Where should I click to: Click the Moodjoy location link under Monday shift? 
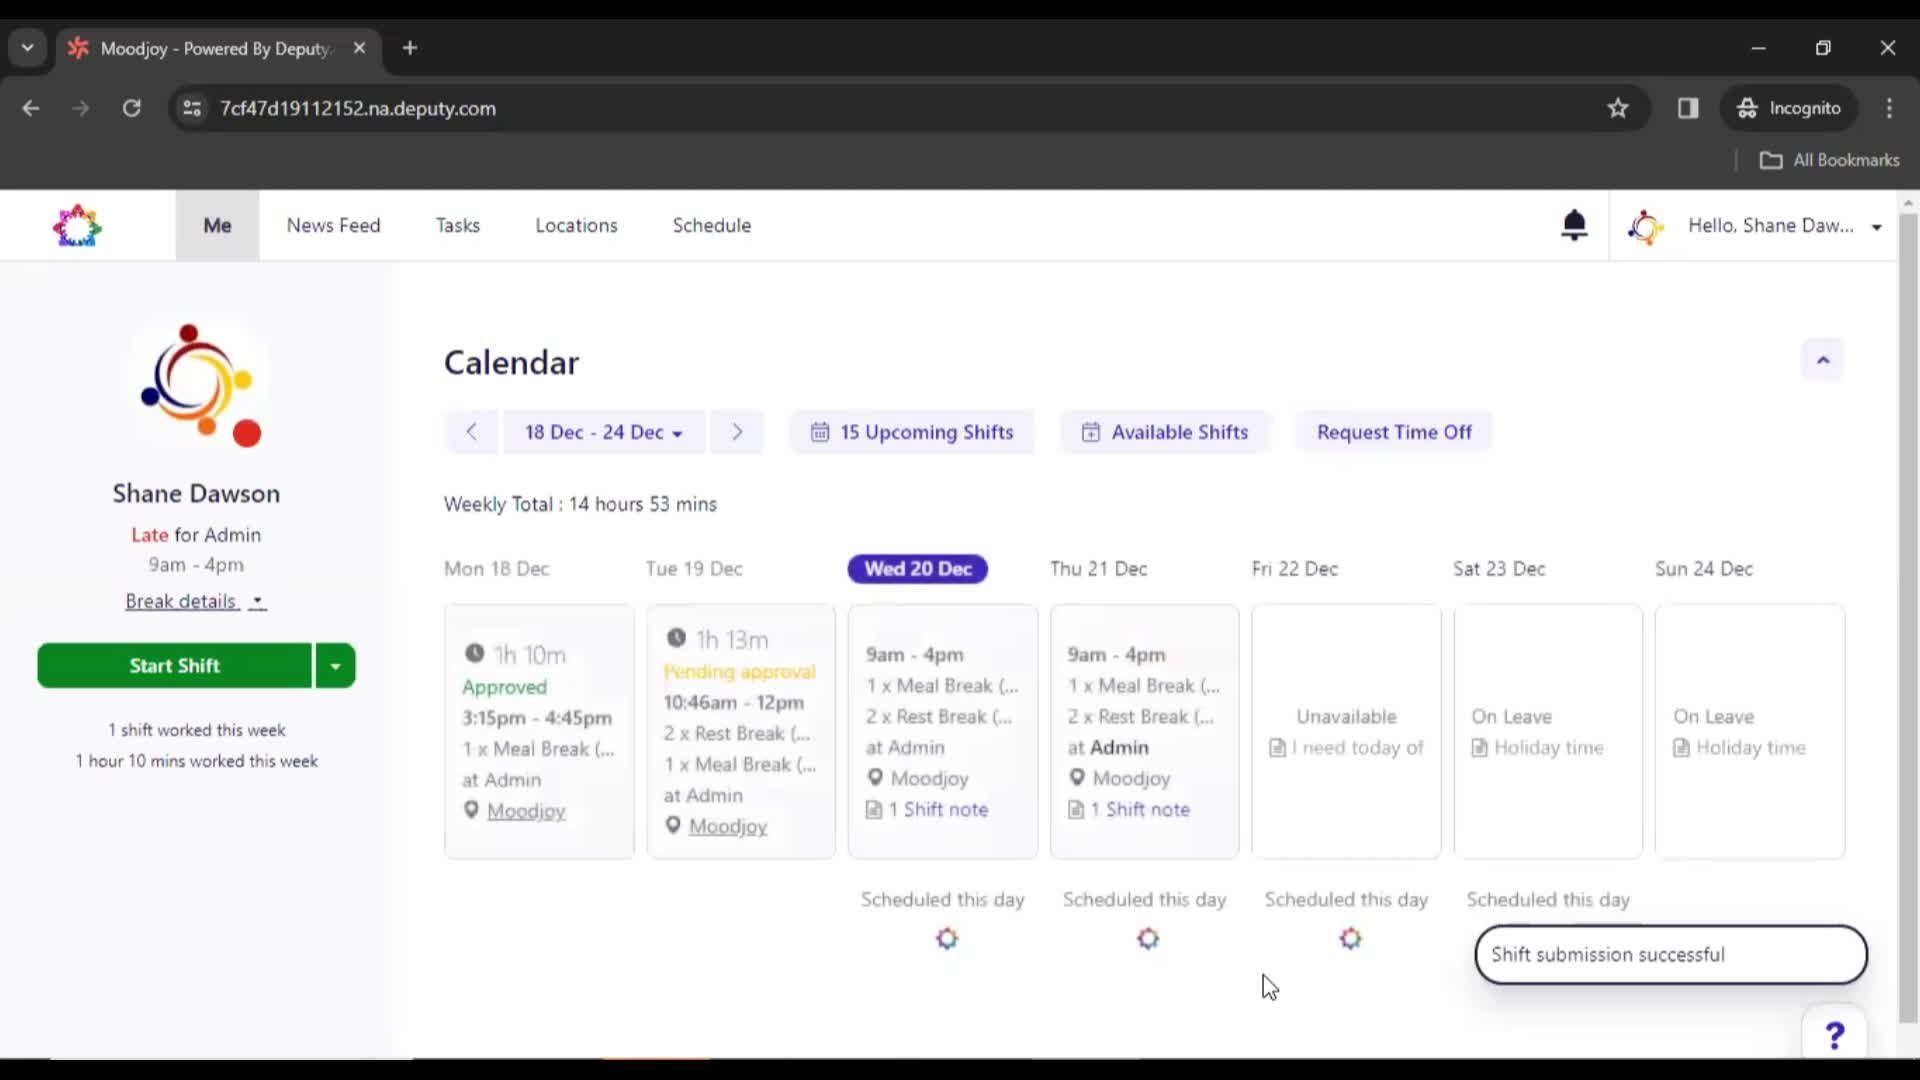point(526,811)
